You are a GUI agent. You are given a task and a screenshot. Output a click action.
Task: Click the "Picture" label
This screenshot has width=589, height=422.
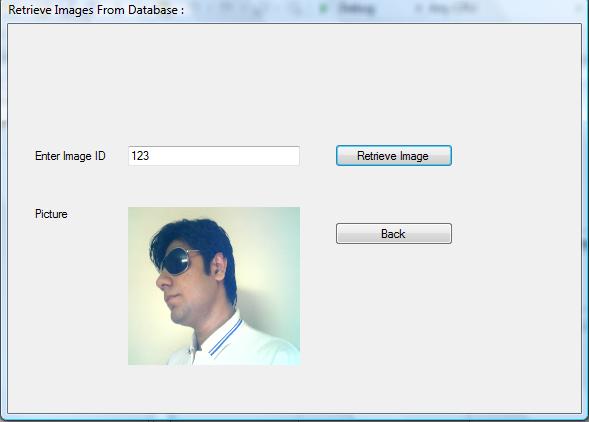click(51, 214)
